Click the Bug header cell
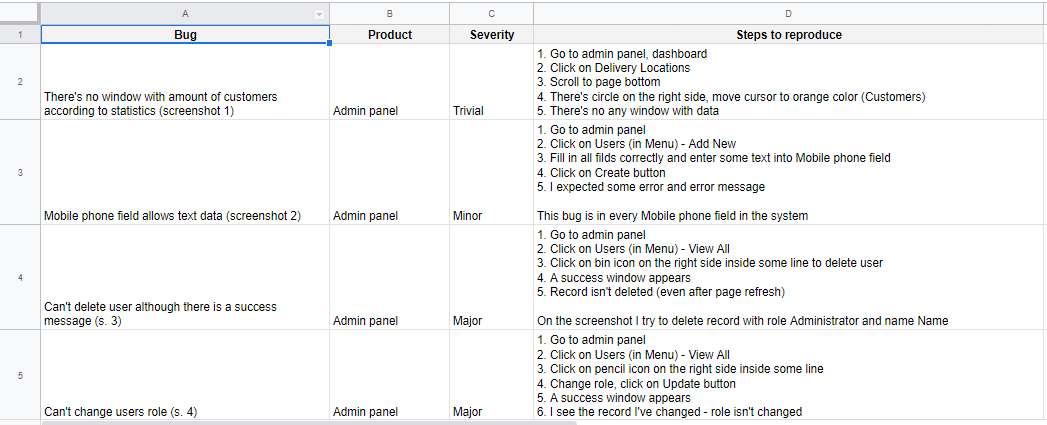 click(185, 35)
